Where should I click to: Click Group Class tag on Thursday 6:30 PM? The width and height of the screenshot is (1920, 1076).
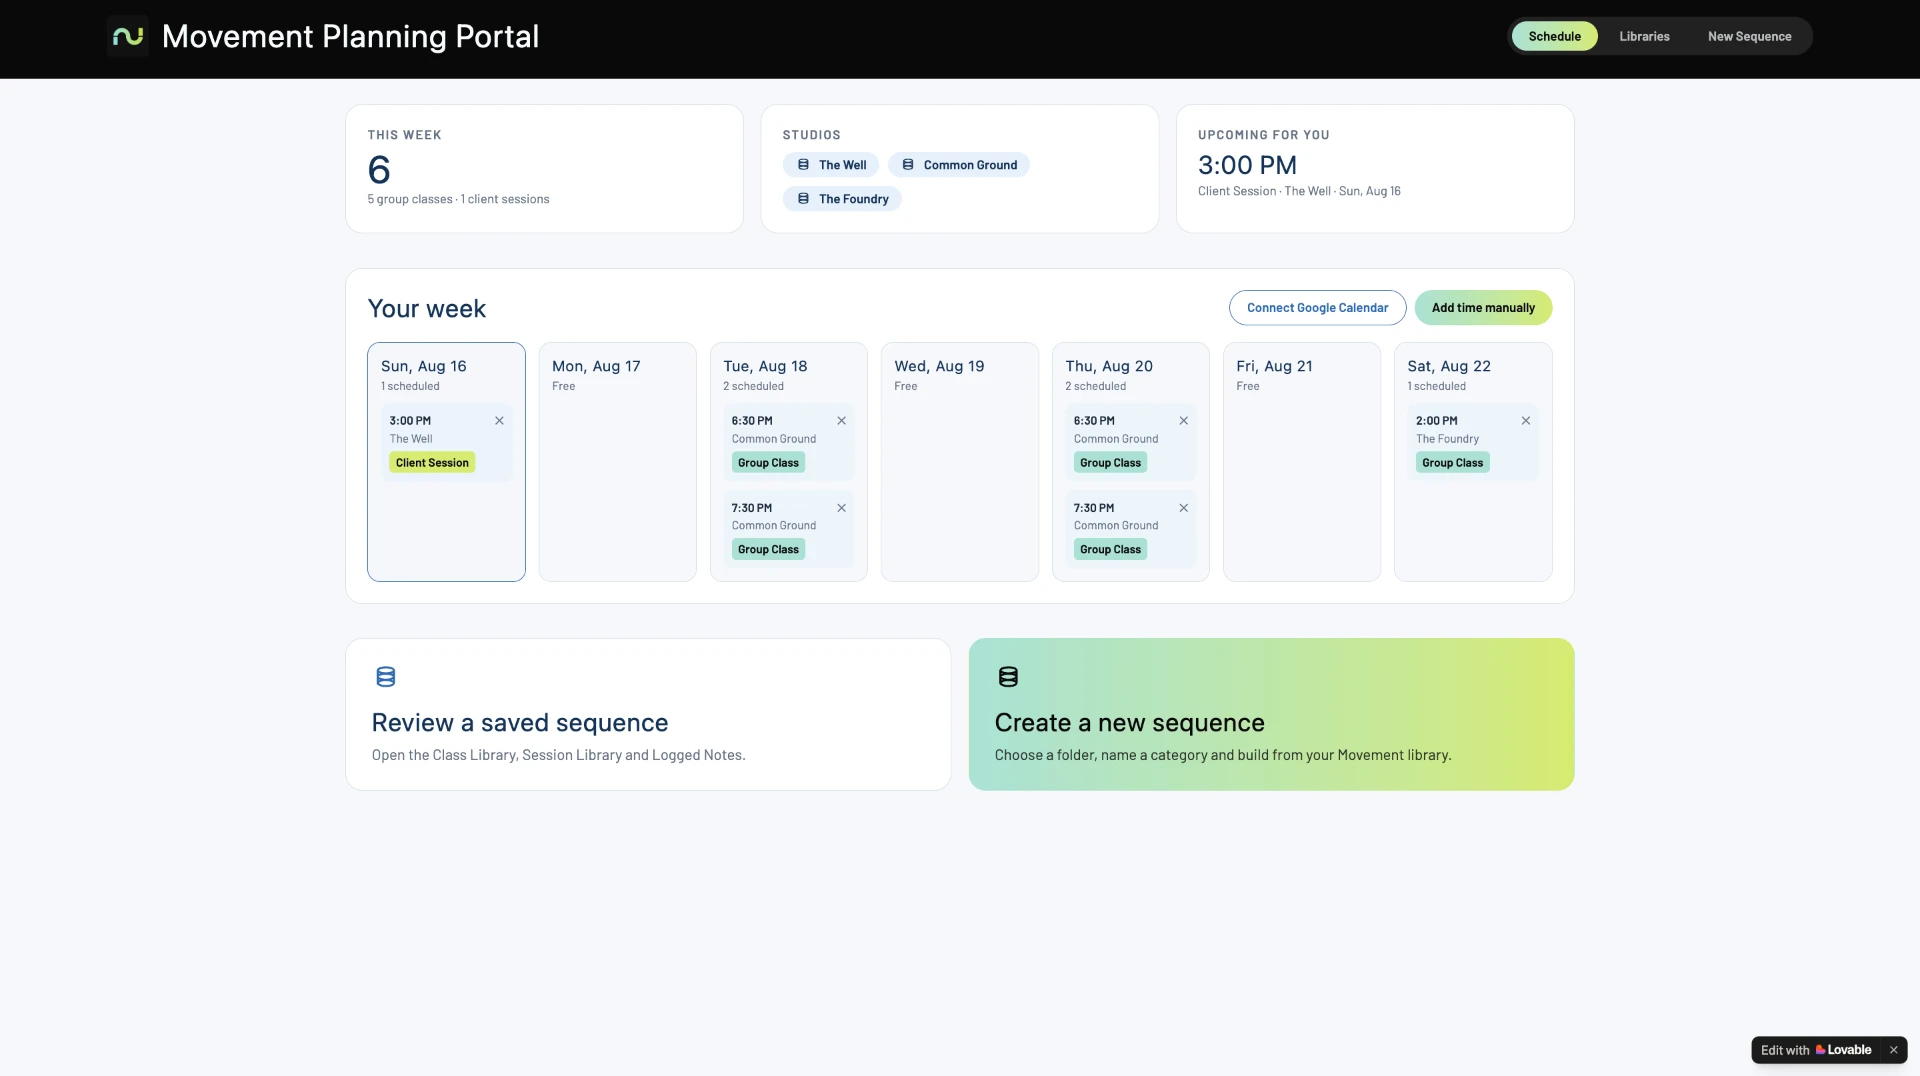(x=1110, y=463)
